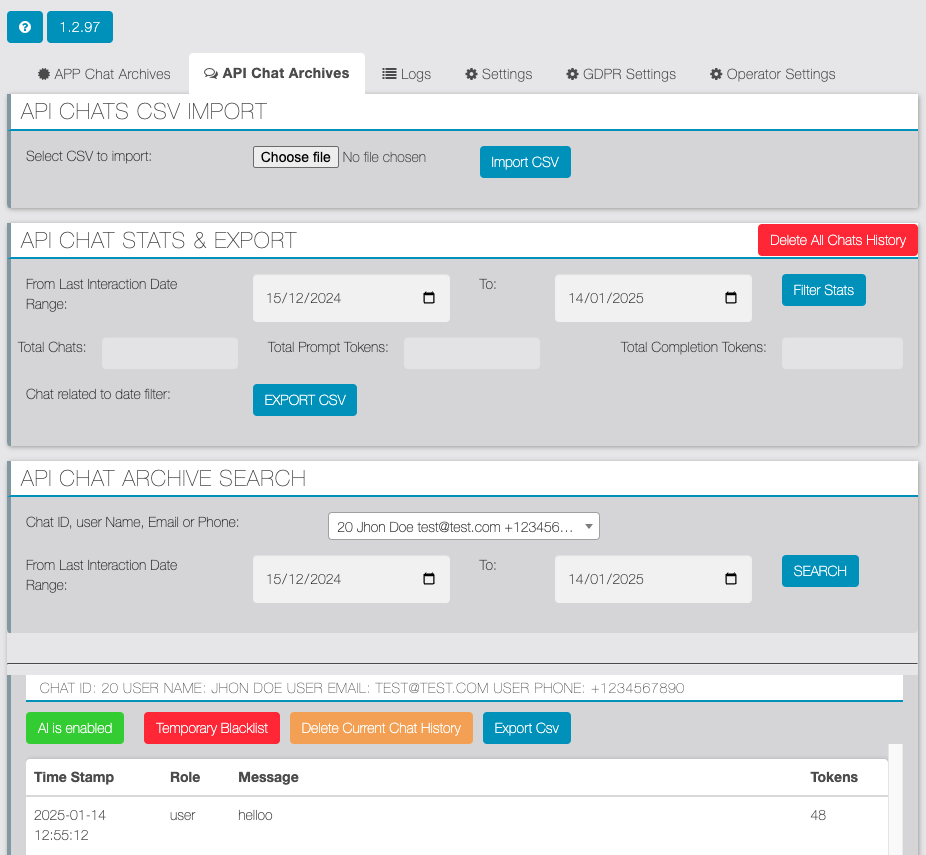Image resolution: width=926 pixels, height=855 pixels.
Task: Toggle the AI is enabled button
Action: [x=75, y=728]
